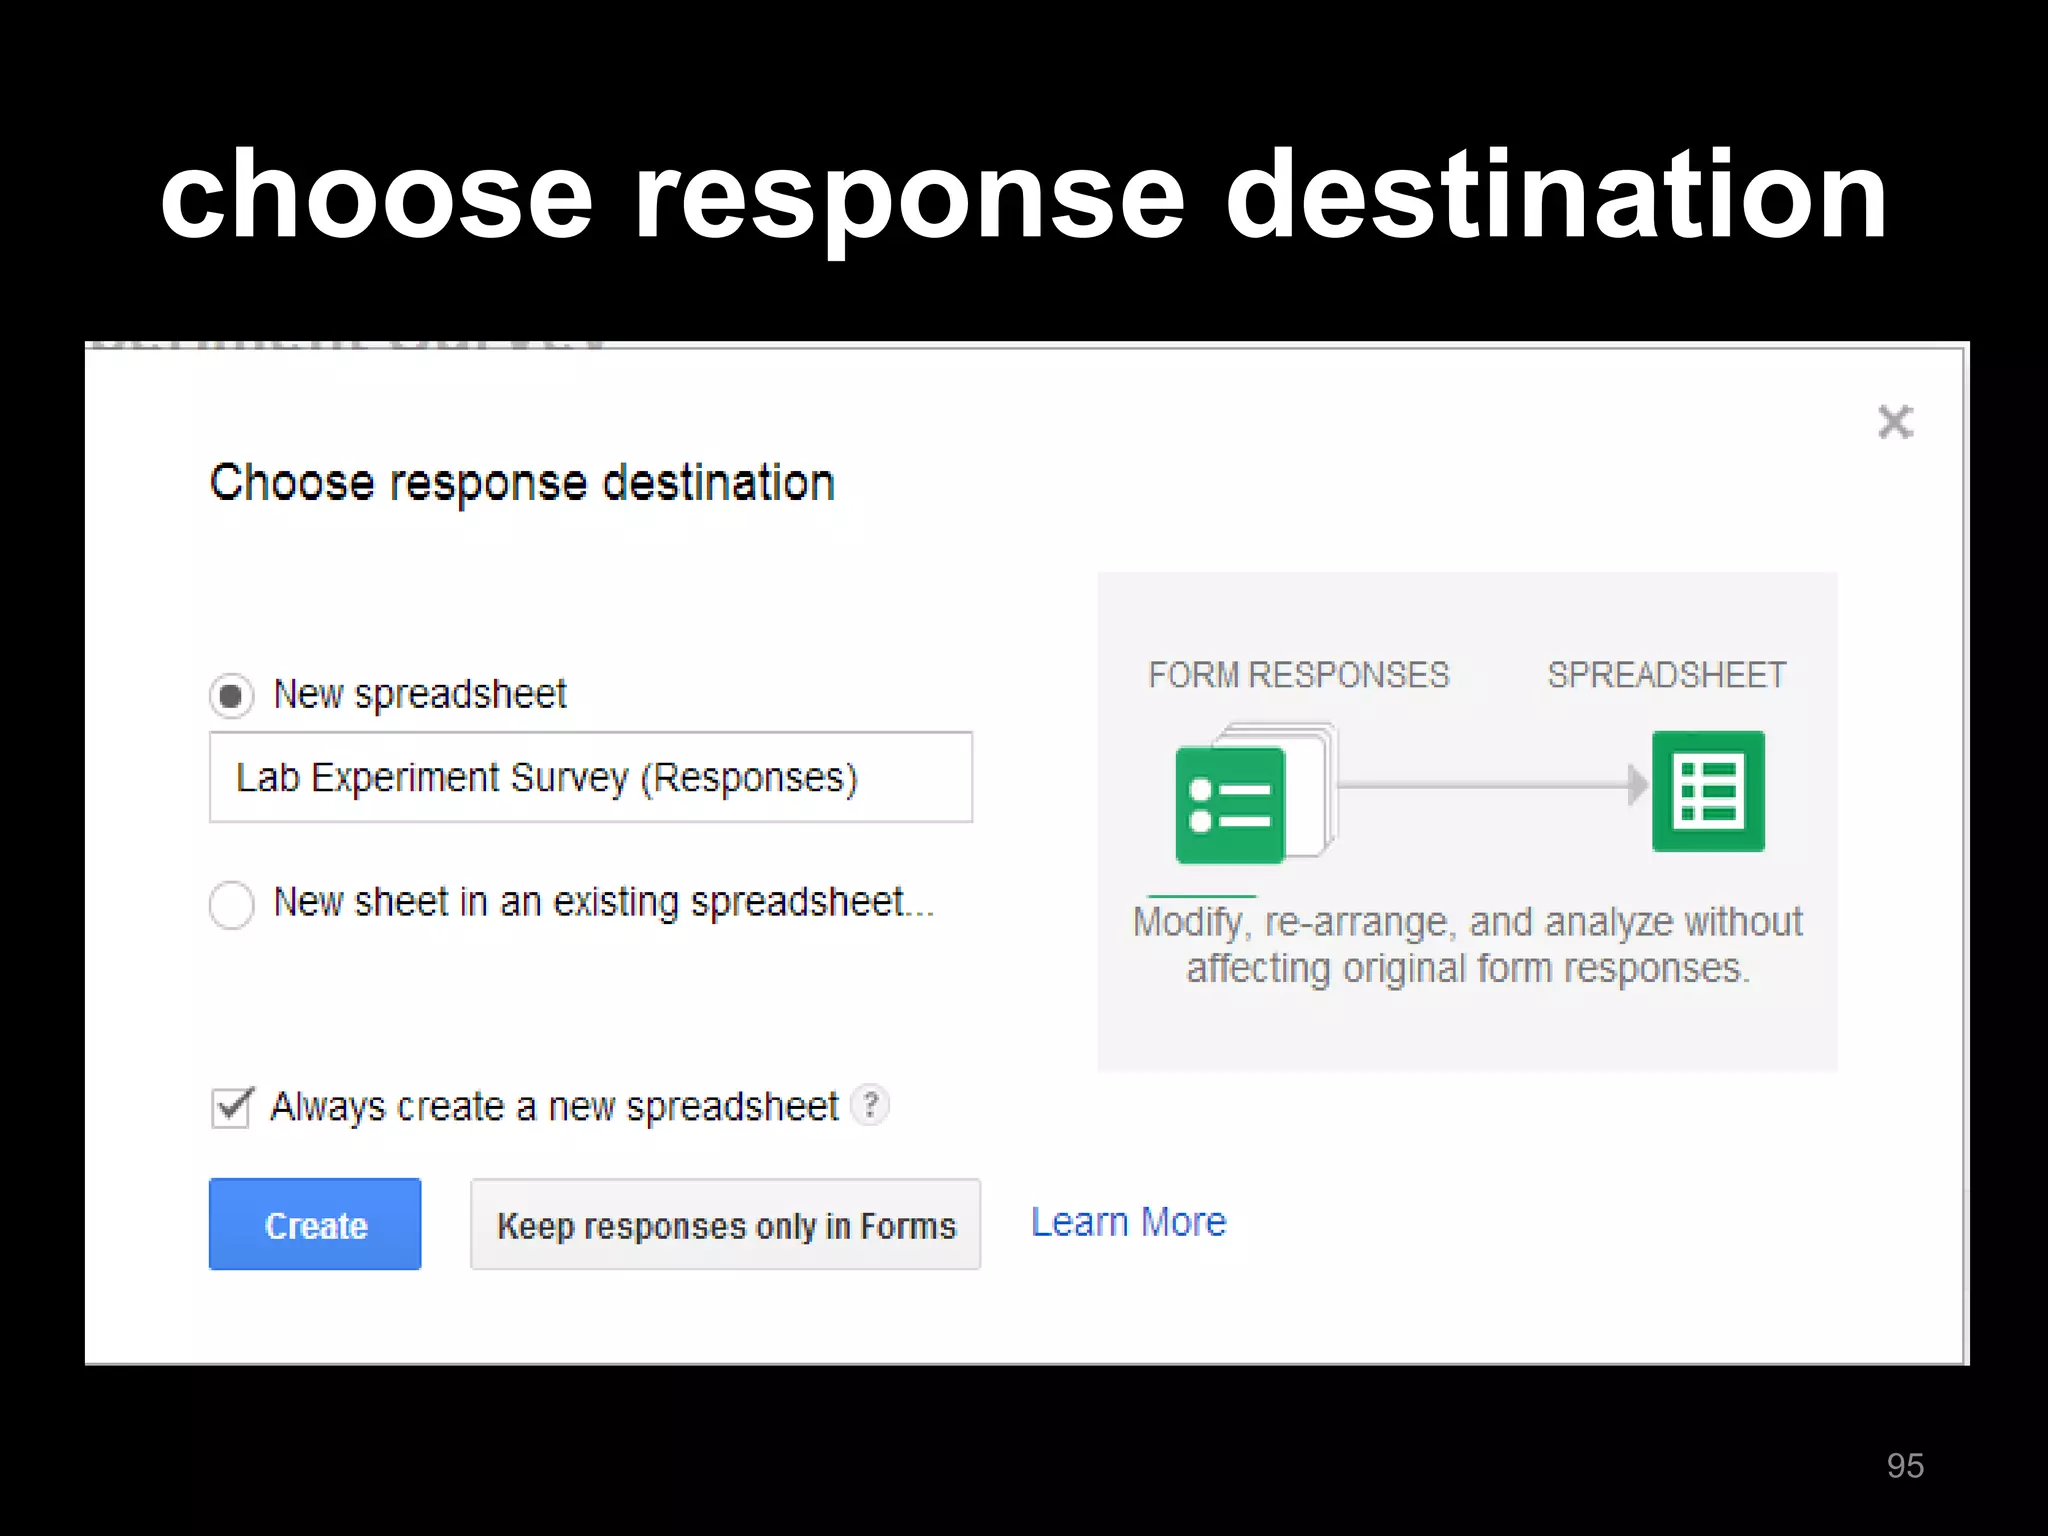
Task: Click the SPREADSHEET label
Action: (x=1667, y=675)
